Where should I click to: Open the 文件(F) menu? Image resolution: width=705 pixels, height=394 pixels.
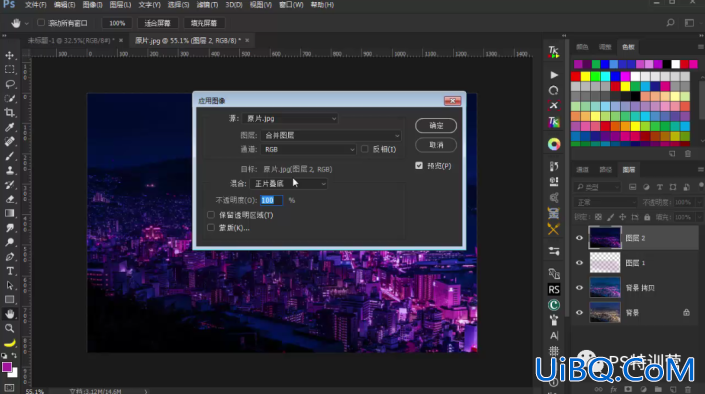tap(36, 4)
